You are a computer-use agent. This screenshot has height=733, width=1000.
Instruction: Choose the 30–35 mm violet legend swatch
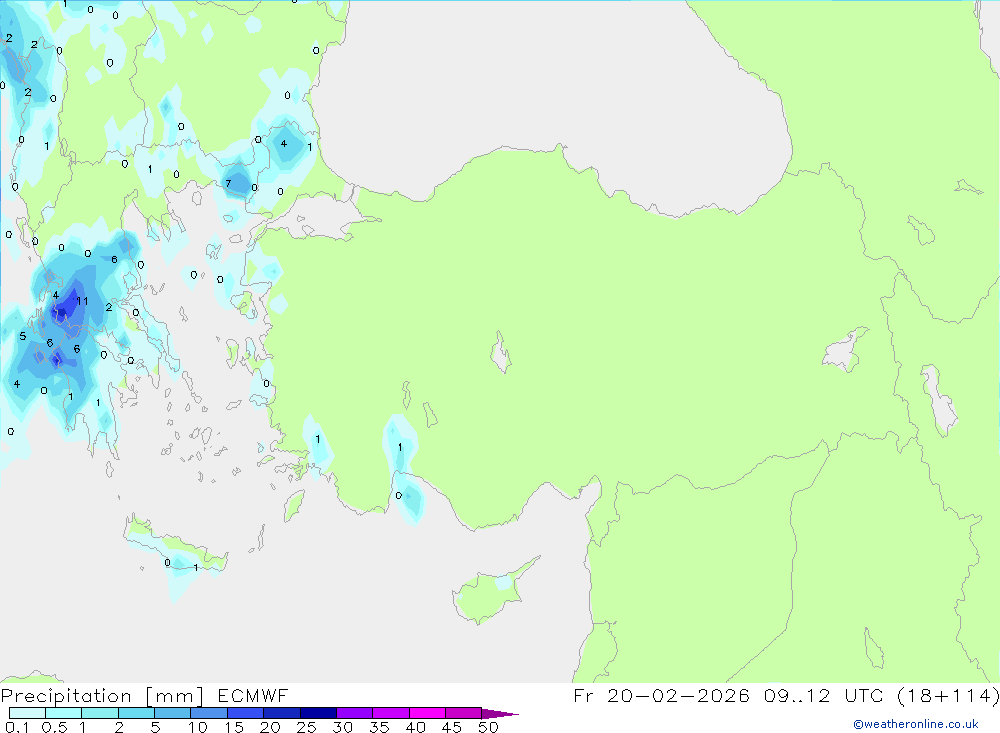pyautogui.click(x=354, y=713)
